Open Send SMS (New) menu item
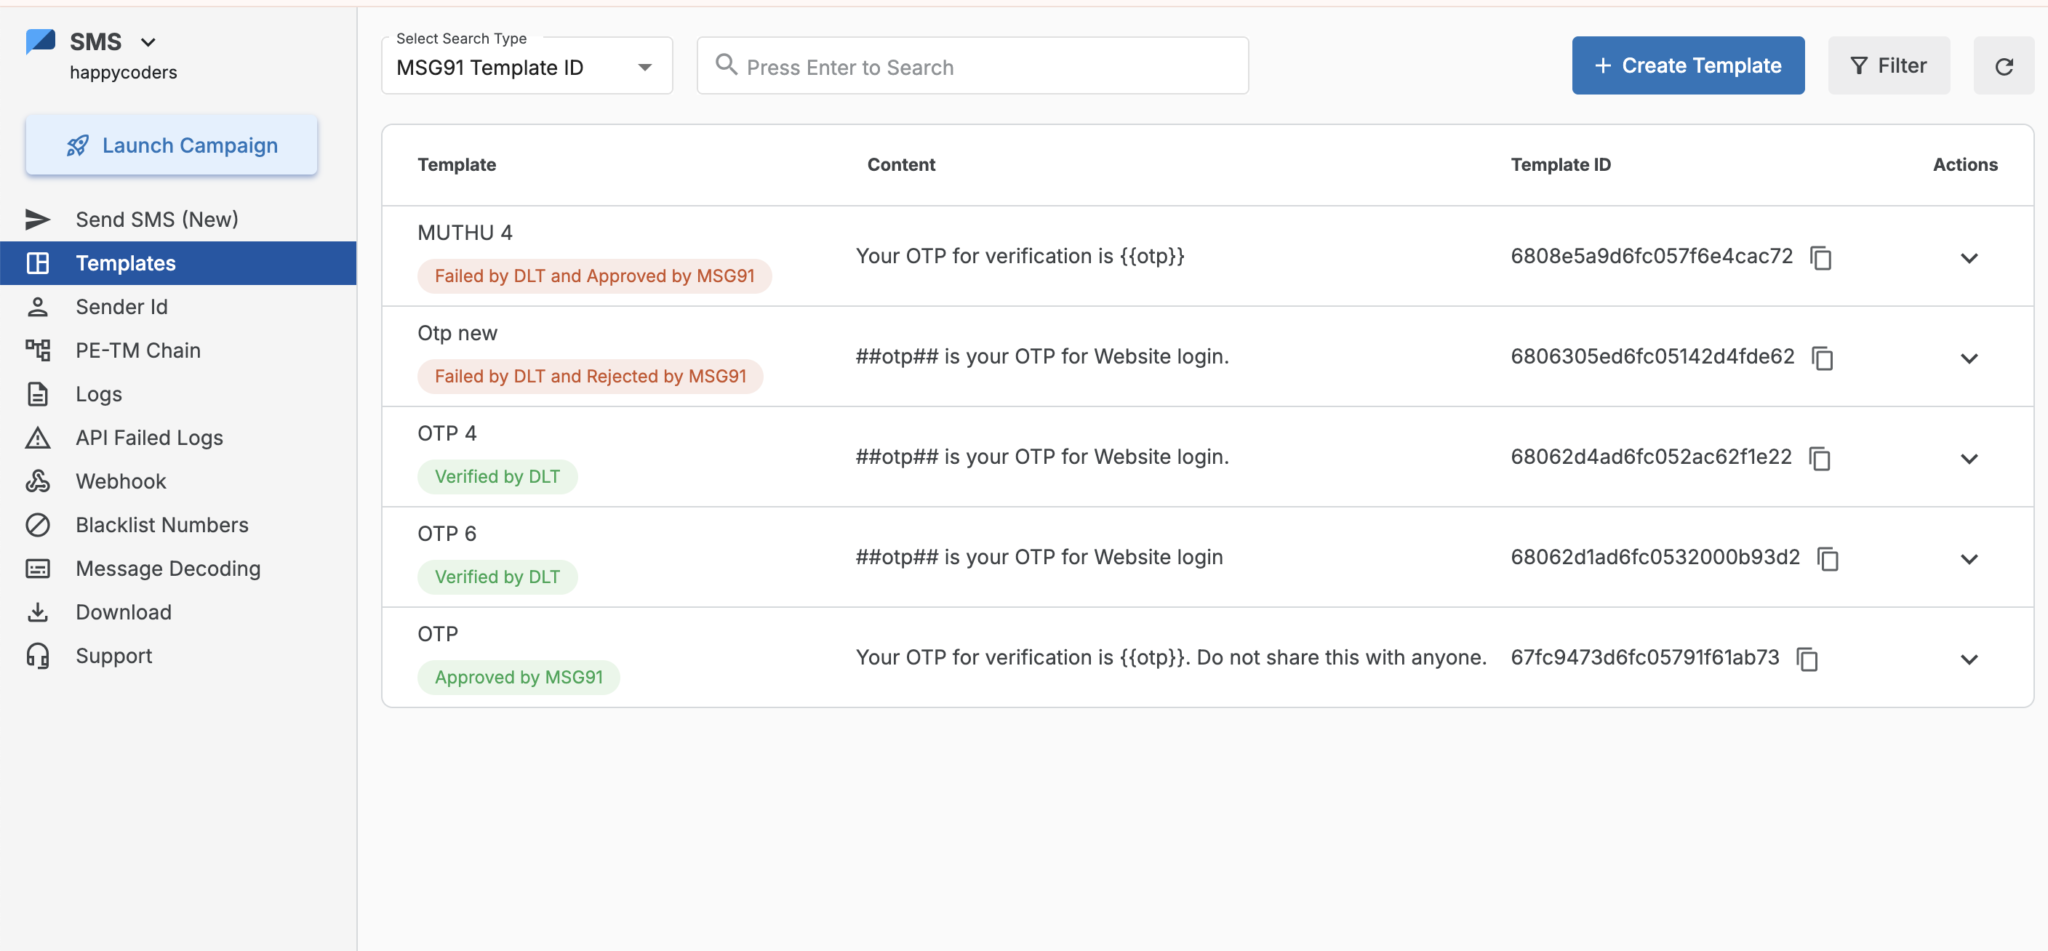 (178, 219)
